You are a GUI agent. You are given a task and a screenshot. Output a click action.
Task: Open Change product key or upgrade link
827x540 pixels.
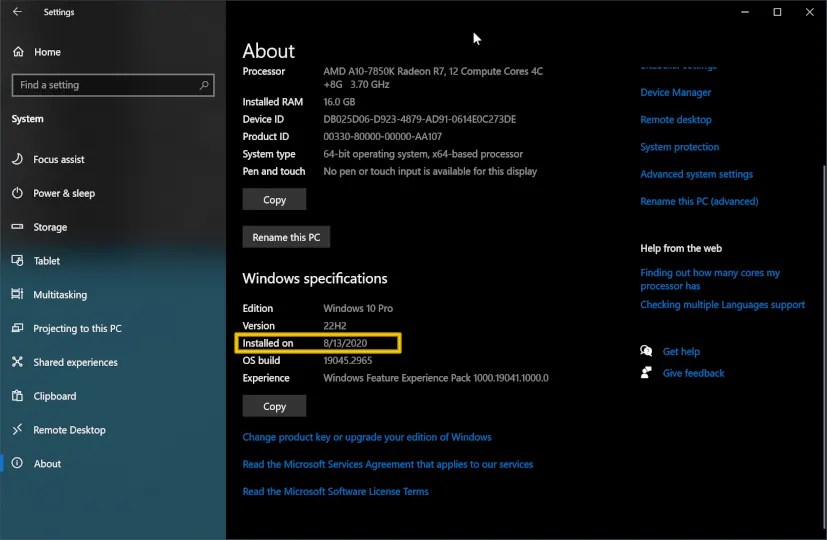coord(367,437)
